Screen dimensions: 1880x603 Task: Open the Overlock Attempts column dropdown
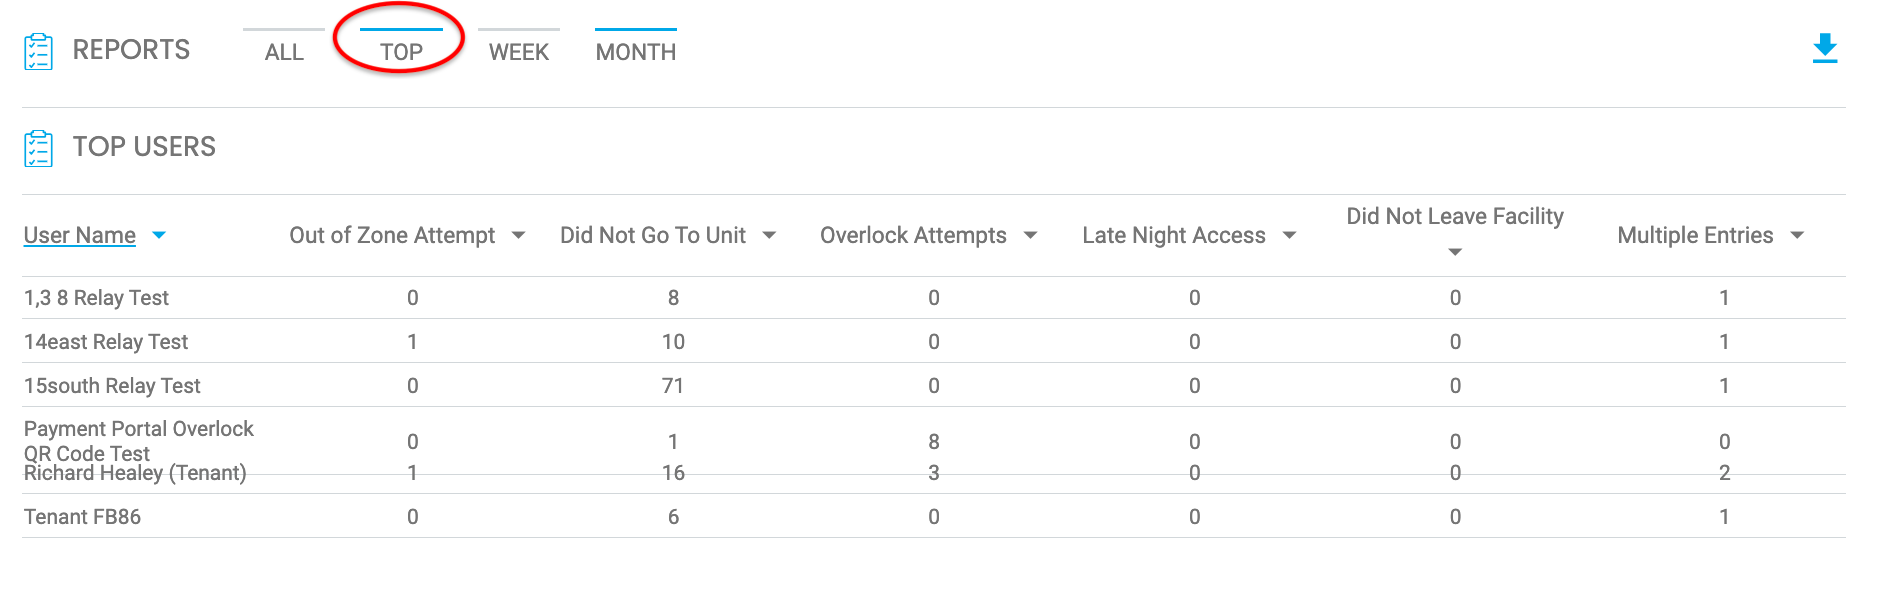1031,236
